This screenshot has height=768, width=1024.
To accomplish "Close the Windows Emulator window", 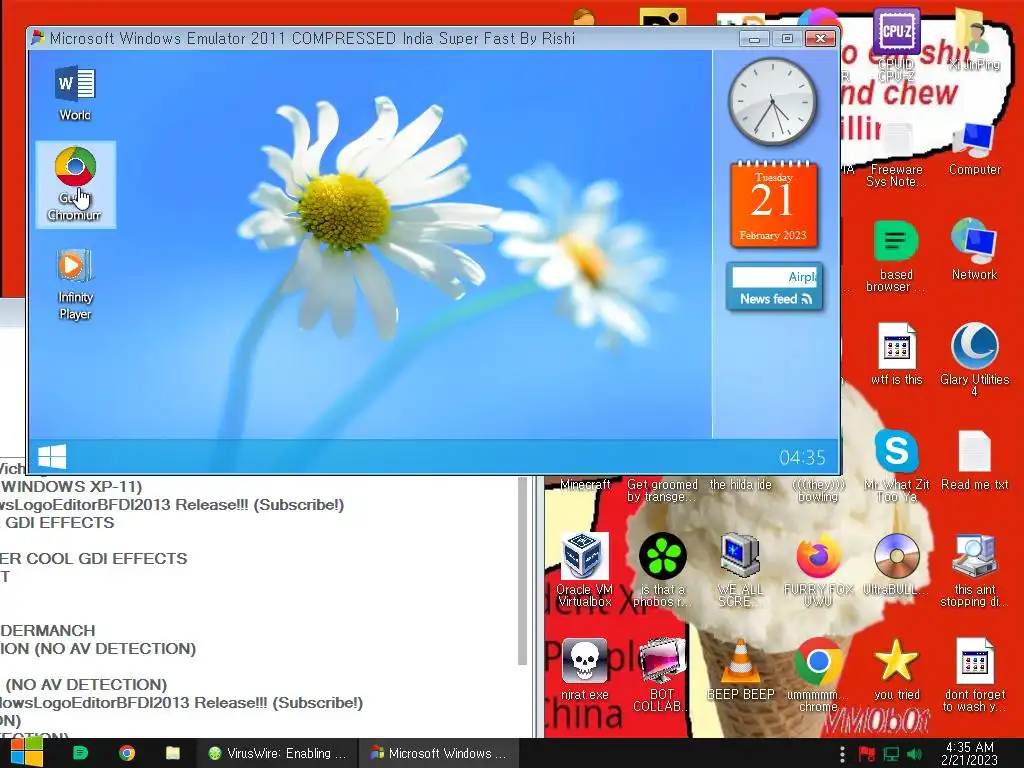I will tap(820, 39).
